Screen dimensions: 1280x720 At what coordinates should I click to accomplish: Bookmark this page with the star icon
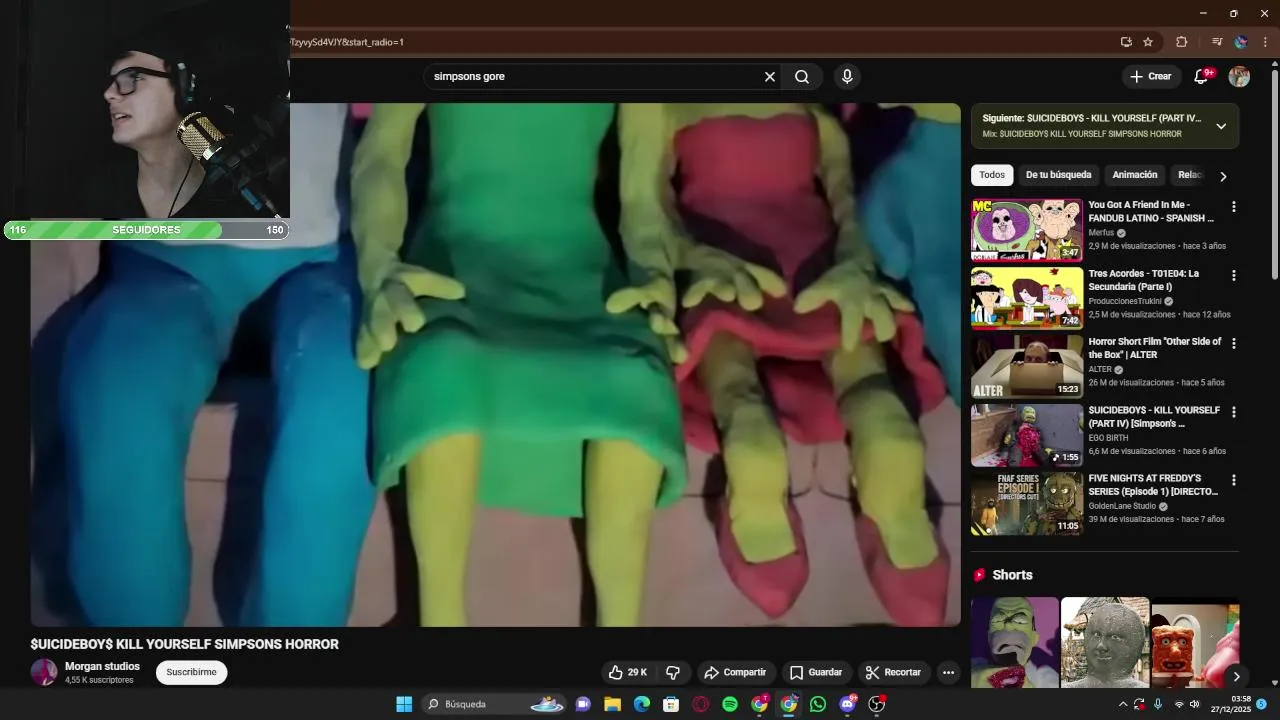coord(1148,42)
